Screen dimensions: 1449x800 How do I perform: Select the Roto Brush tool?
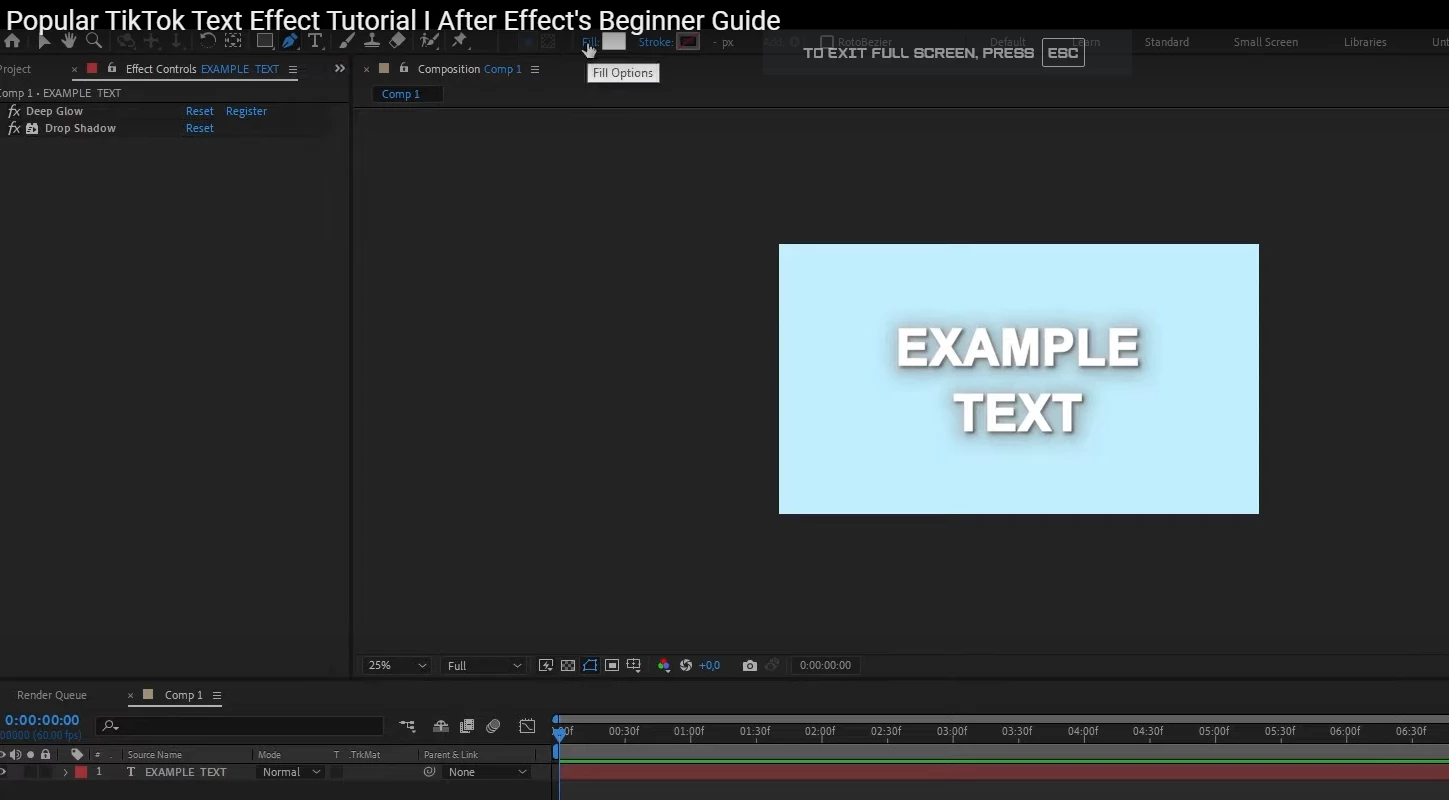430,41
